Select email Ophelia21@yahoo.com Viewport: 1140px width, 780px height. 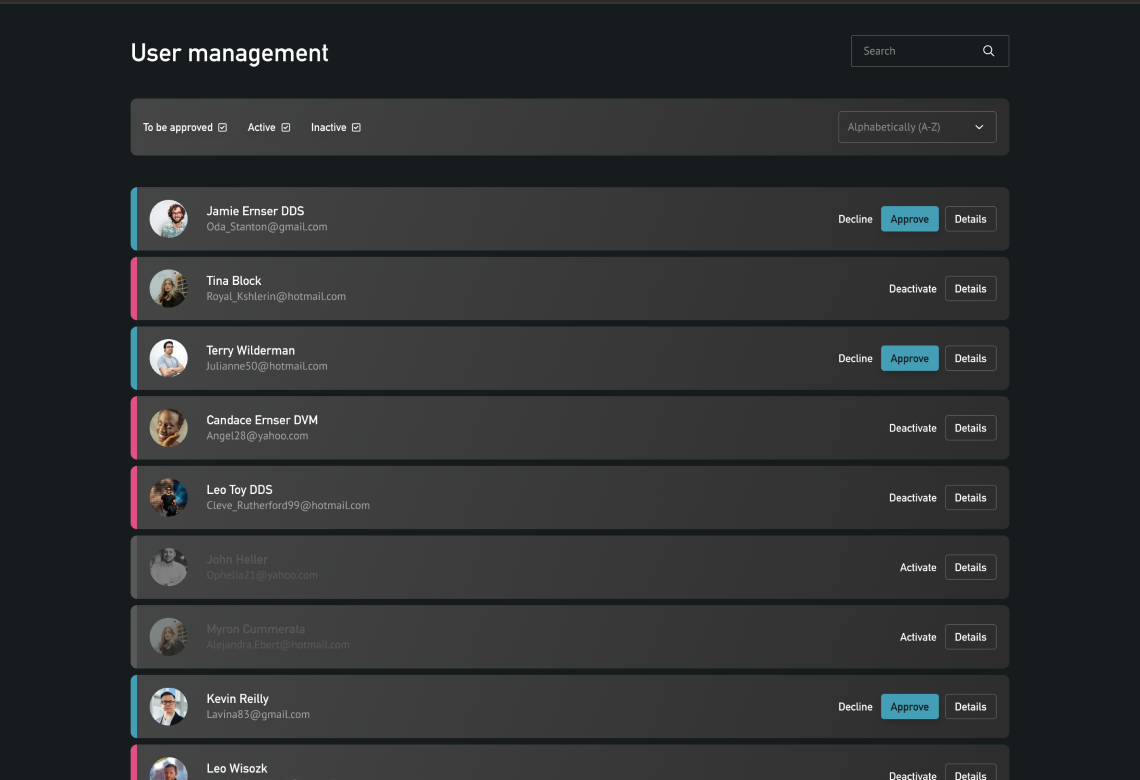(262, 575)
